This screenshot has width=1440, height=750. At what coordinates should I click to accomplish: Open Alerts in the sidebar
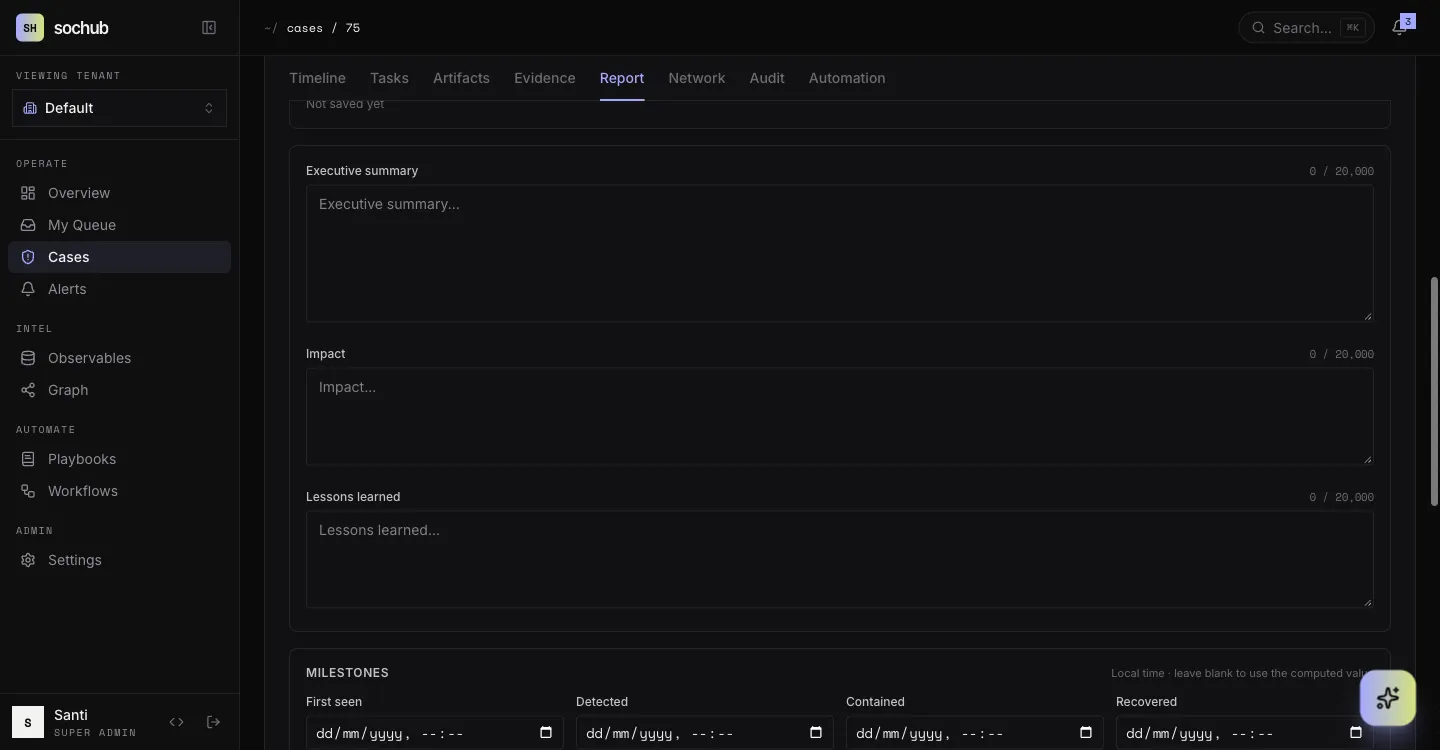[119, 289]
